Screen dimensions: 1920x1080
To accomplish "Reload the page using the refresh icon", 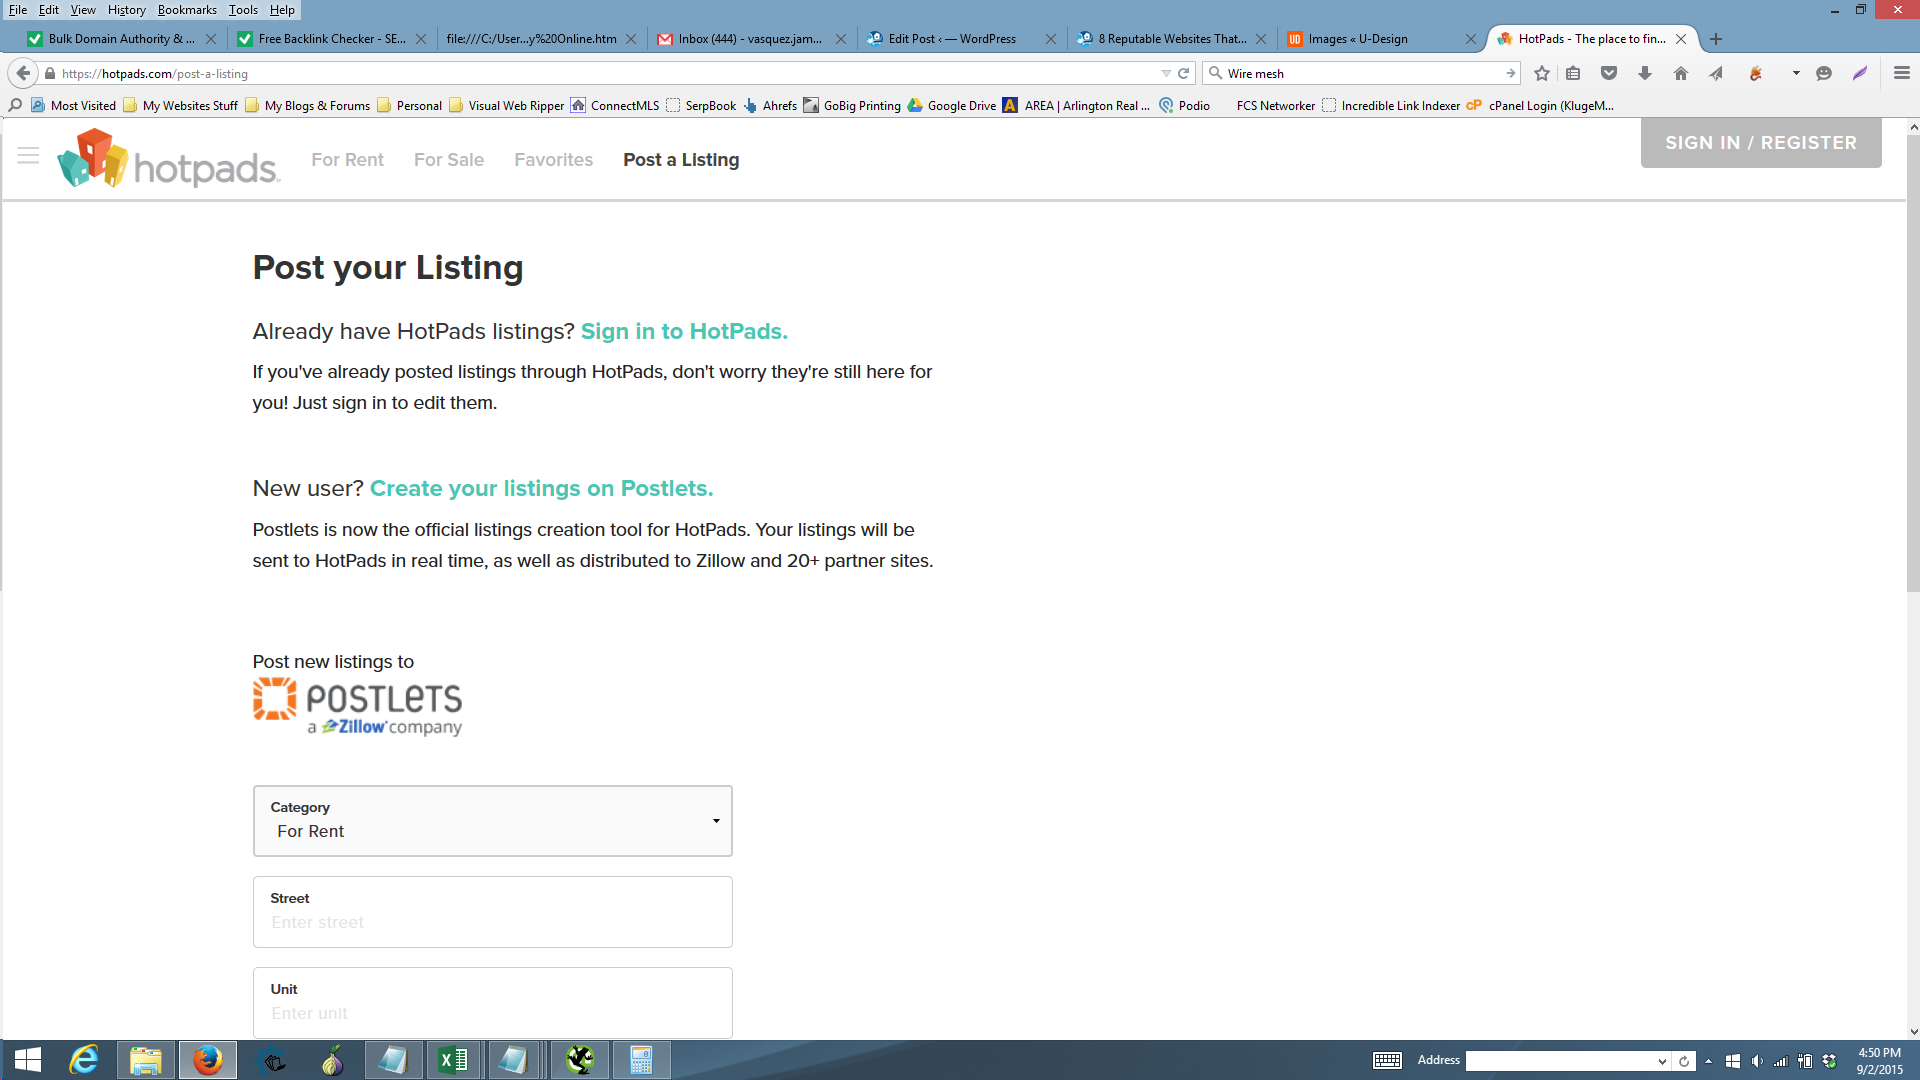I will pyautogui.click(x=1184, y=73).
